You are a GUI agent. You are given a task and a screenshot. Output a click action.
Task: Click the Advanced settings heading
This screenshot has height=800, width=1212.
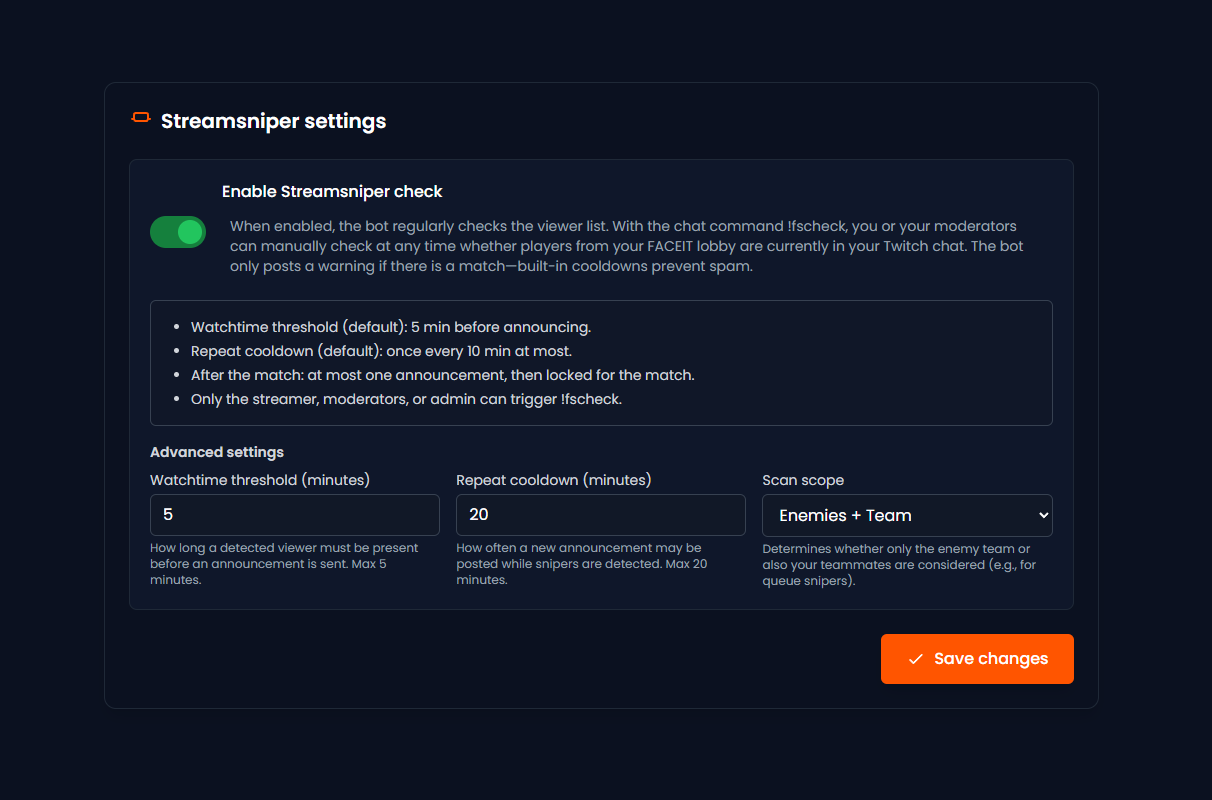(217, 452)
